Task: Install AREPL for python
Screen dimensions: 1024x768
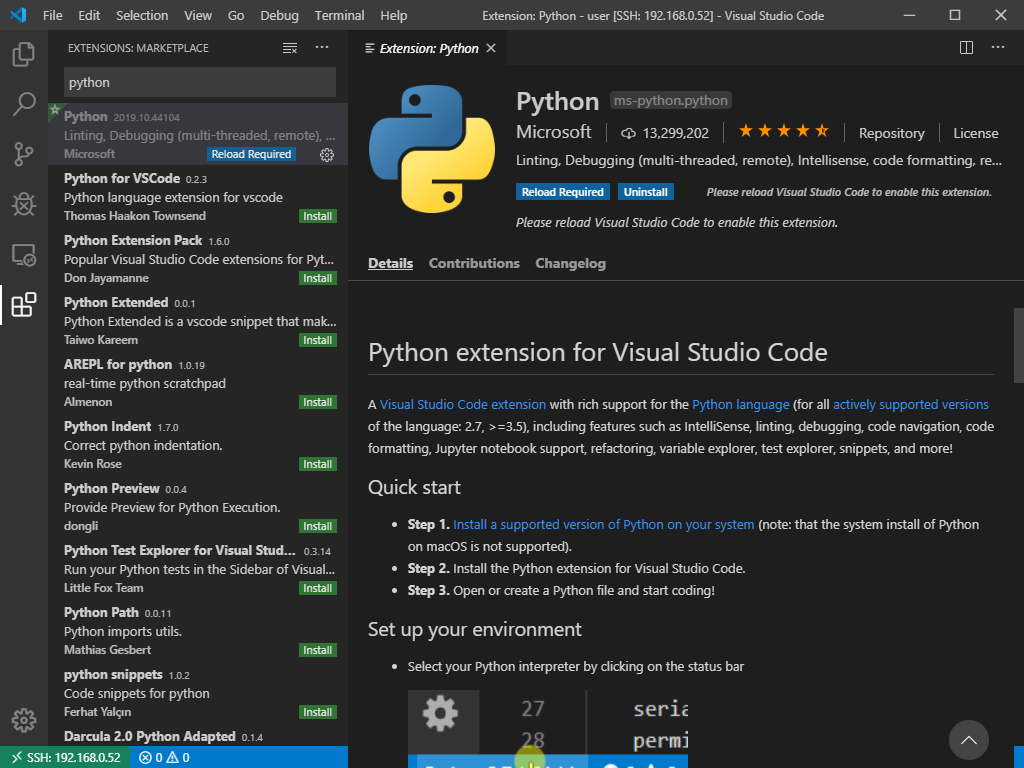Action: 317,402
